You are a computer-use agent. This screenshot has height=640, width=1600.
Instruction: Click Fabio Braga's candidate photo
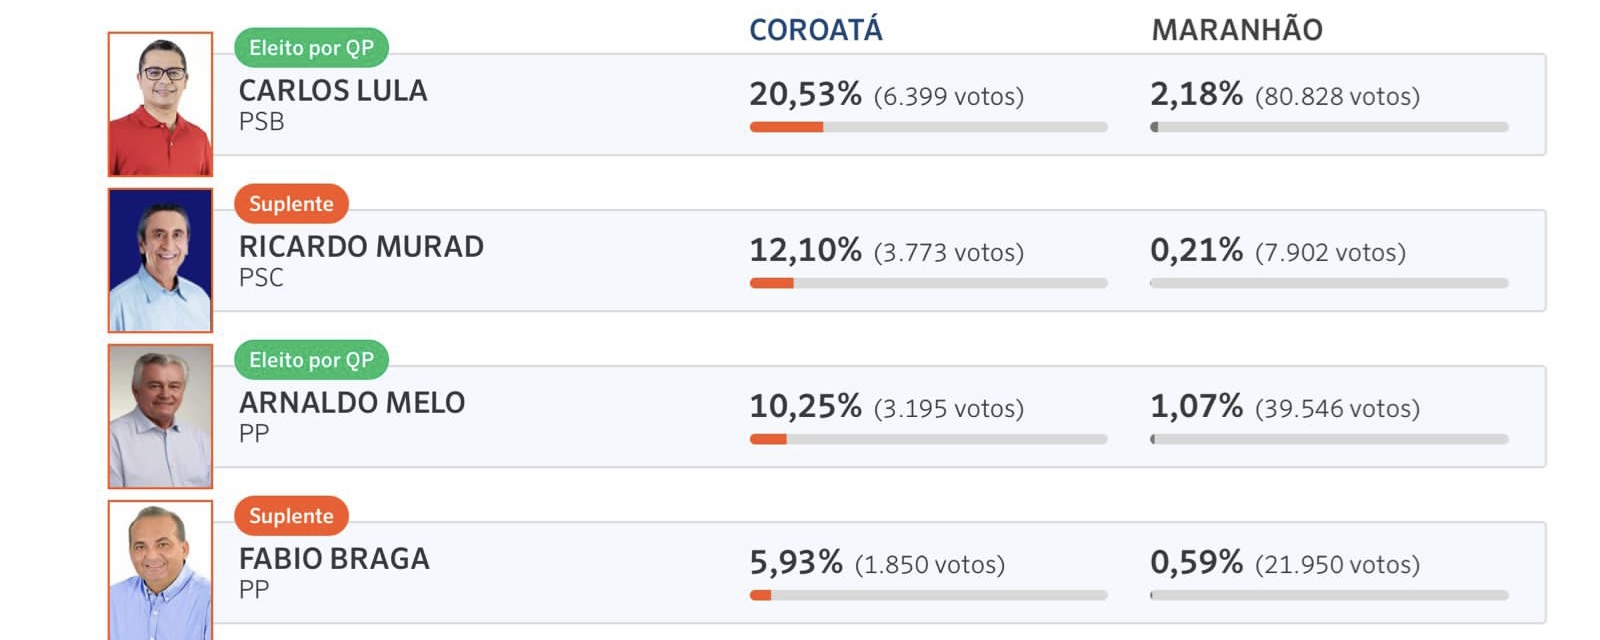pyautogui.click(x=160, y=570)
